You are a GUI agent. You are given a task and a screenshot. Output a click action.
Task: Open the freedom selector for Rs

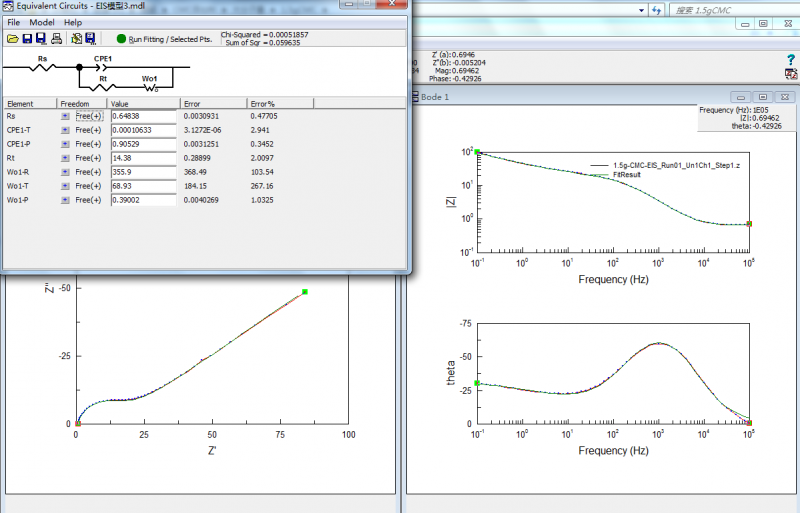click(x=65, y=116)
